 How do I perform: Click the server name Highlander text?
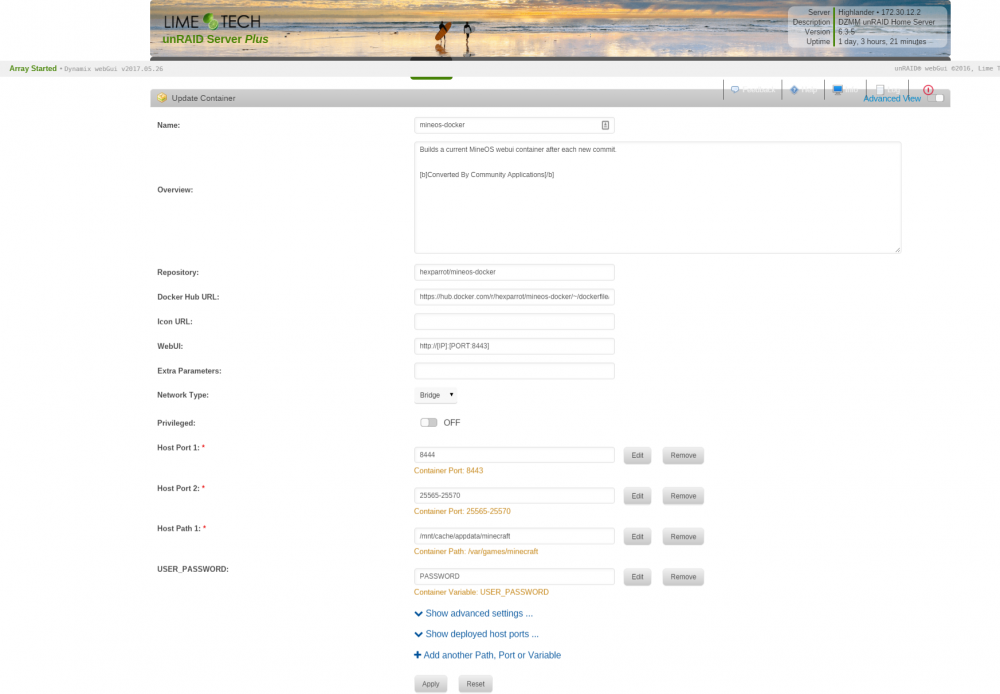coord(856,12)
